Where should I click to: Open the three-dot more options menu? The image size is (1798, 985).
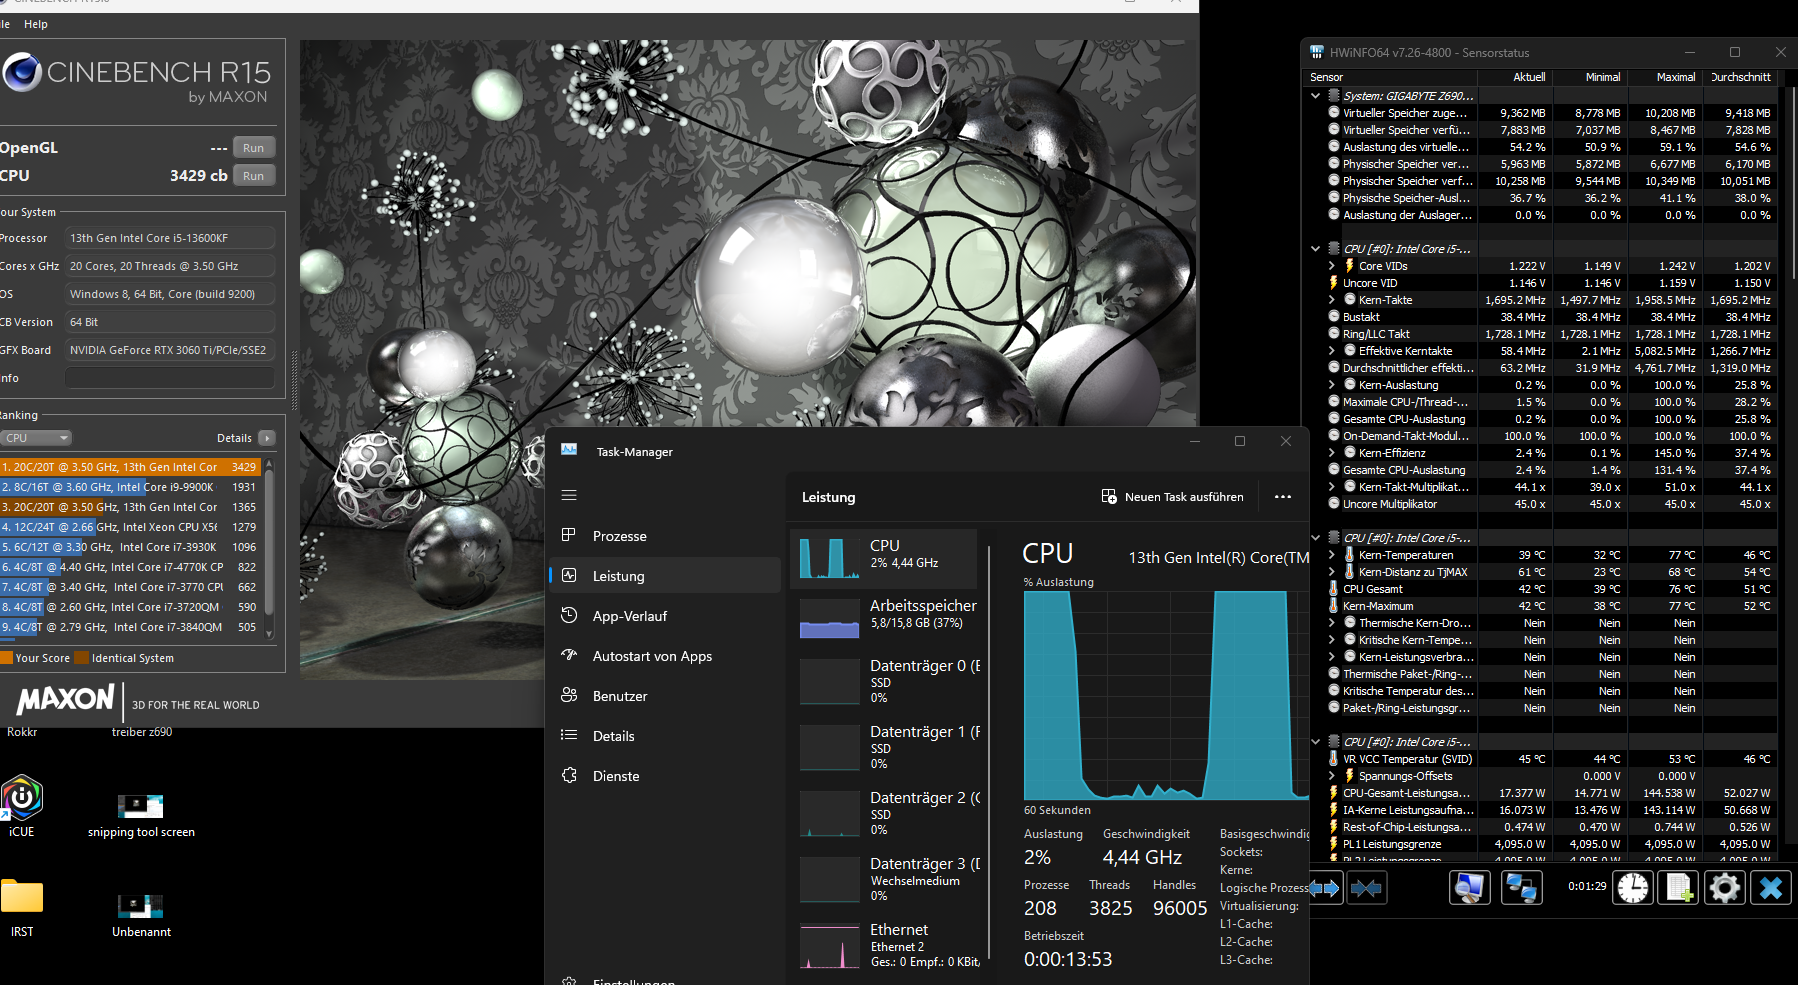[x=1283, y=497]
